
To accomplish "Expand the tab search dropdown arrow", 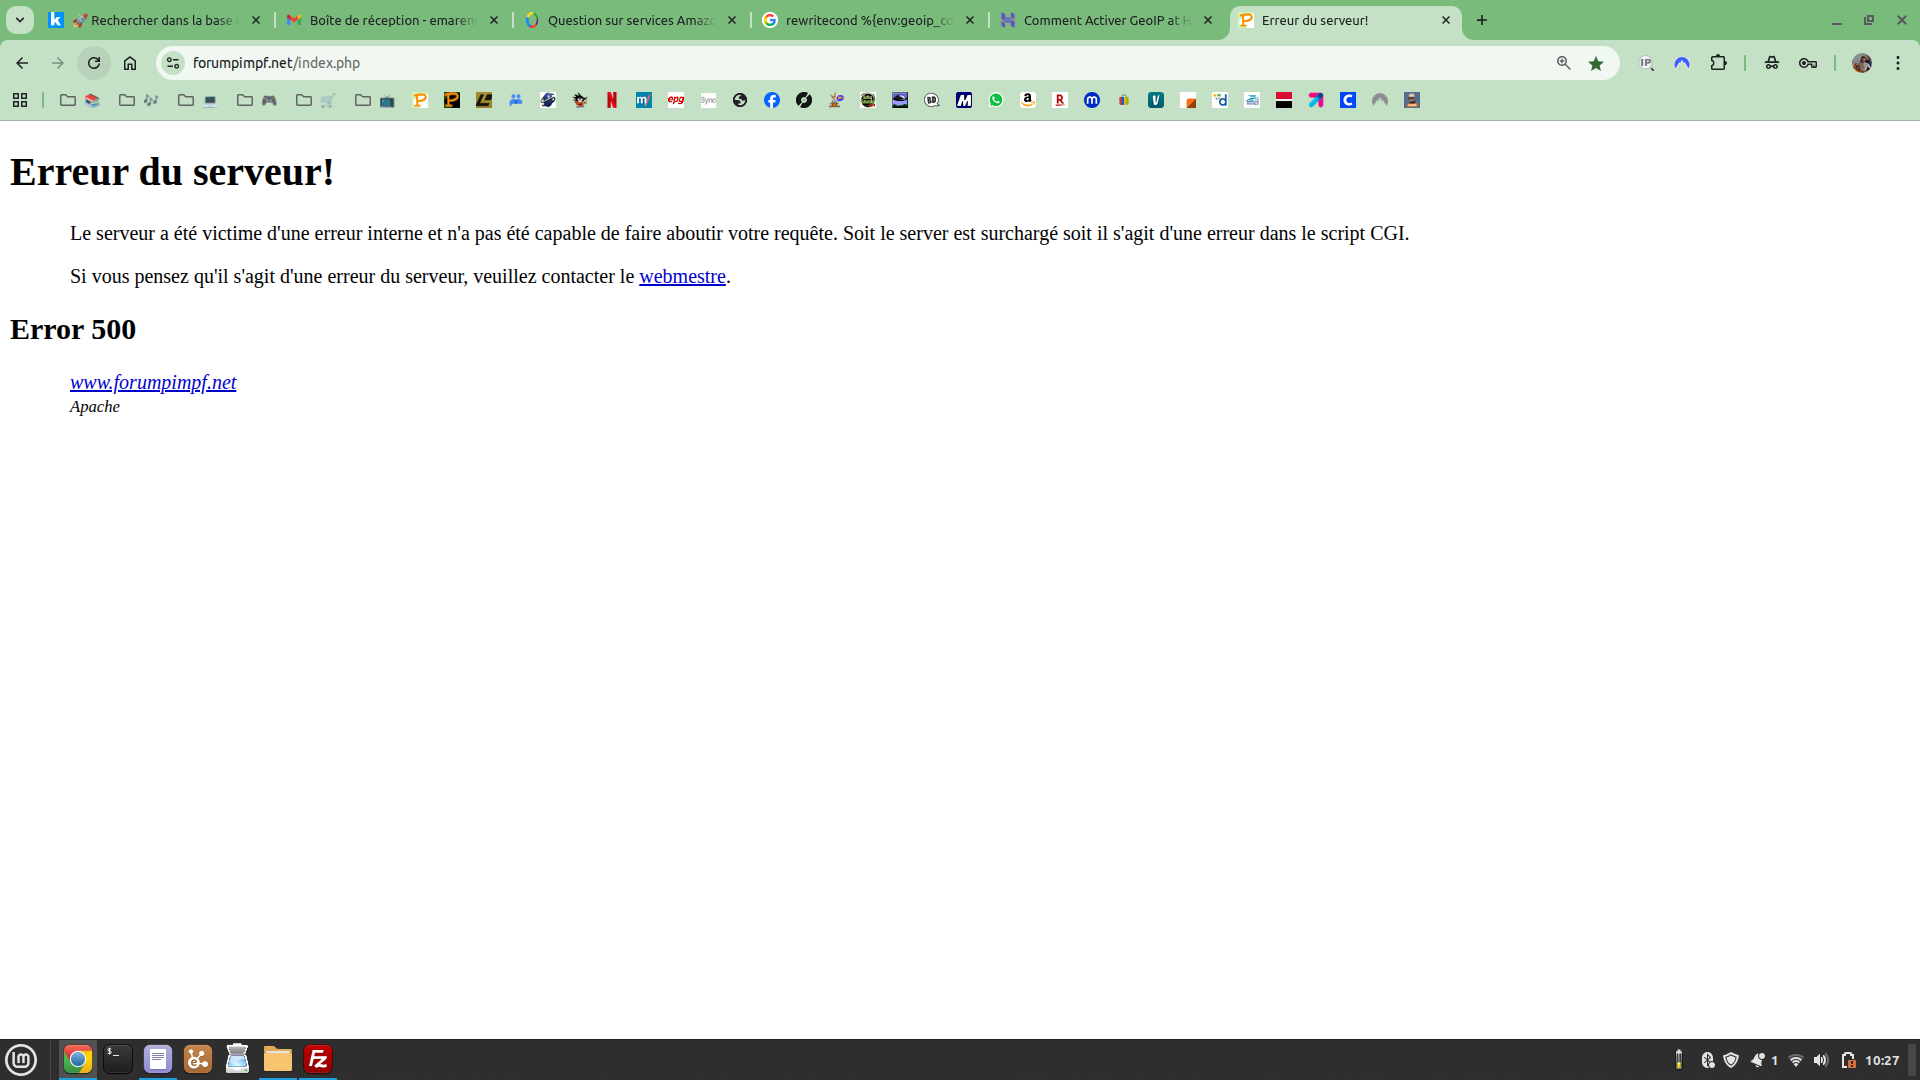I will click(20, 20).
